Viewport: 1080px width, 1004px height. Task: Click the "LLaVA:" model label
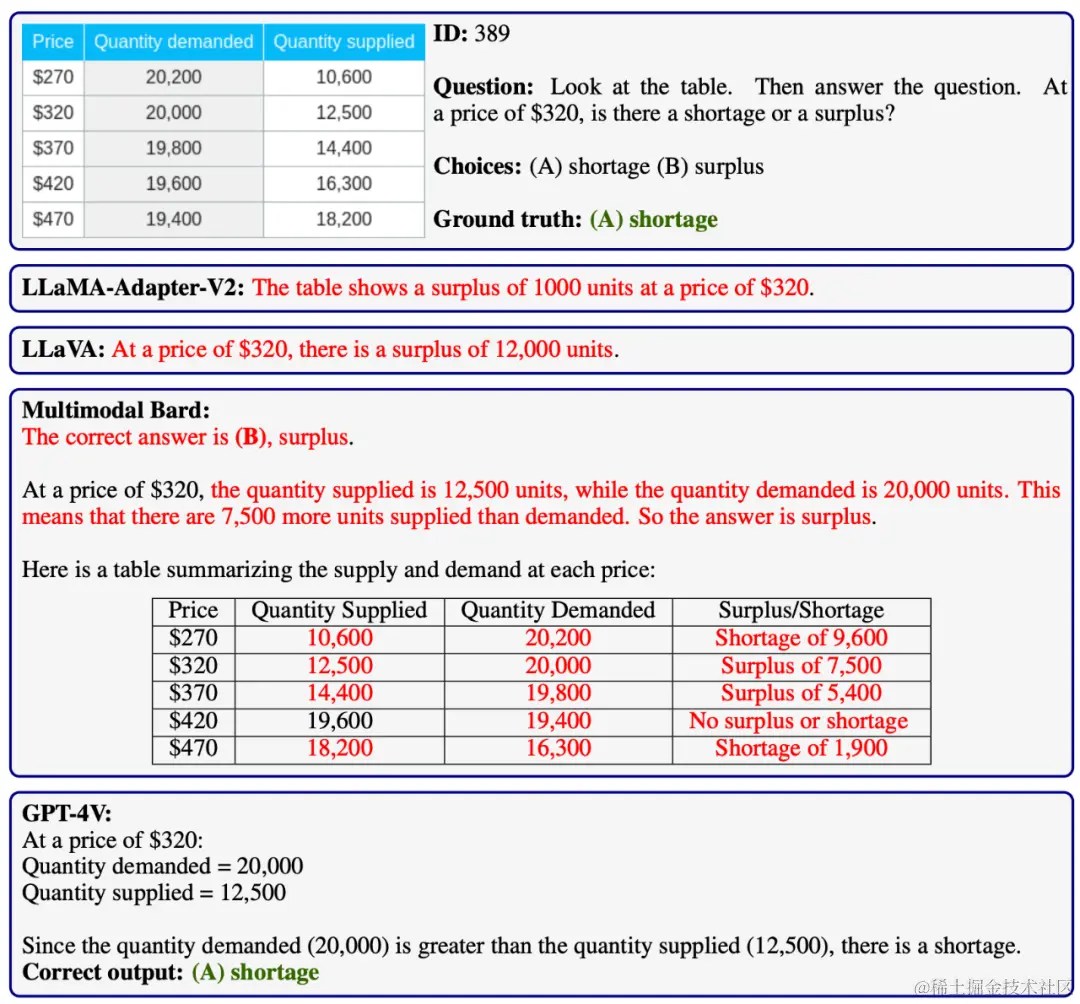pyautogui.click(x=63, y=350)
